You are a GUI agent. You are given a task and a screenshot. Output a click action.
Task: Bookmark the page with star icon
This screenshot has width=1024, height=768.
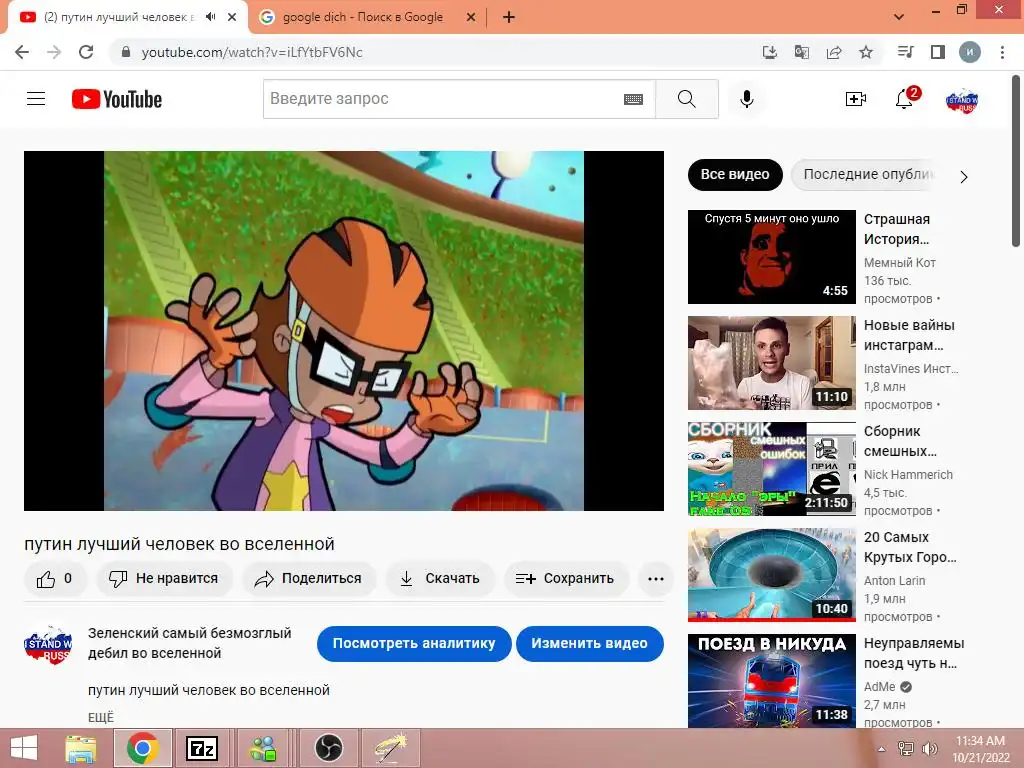[x=866, y=52]
